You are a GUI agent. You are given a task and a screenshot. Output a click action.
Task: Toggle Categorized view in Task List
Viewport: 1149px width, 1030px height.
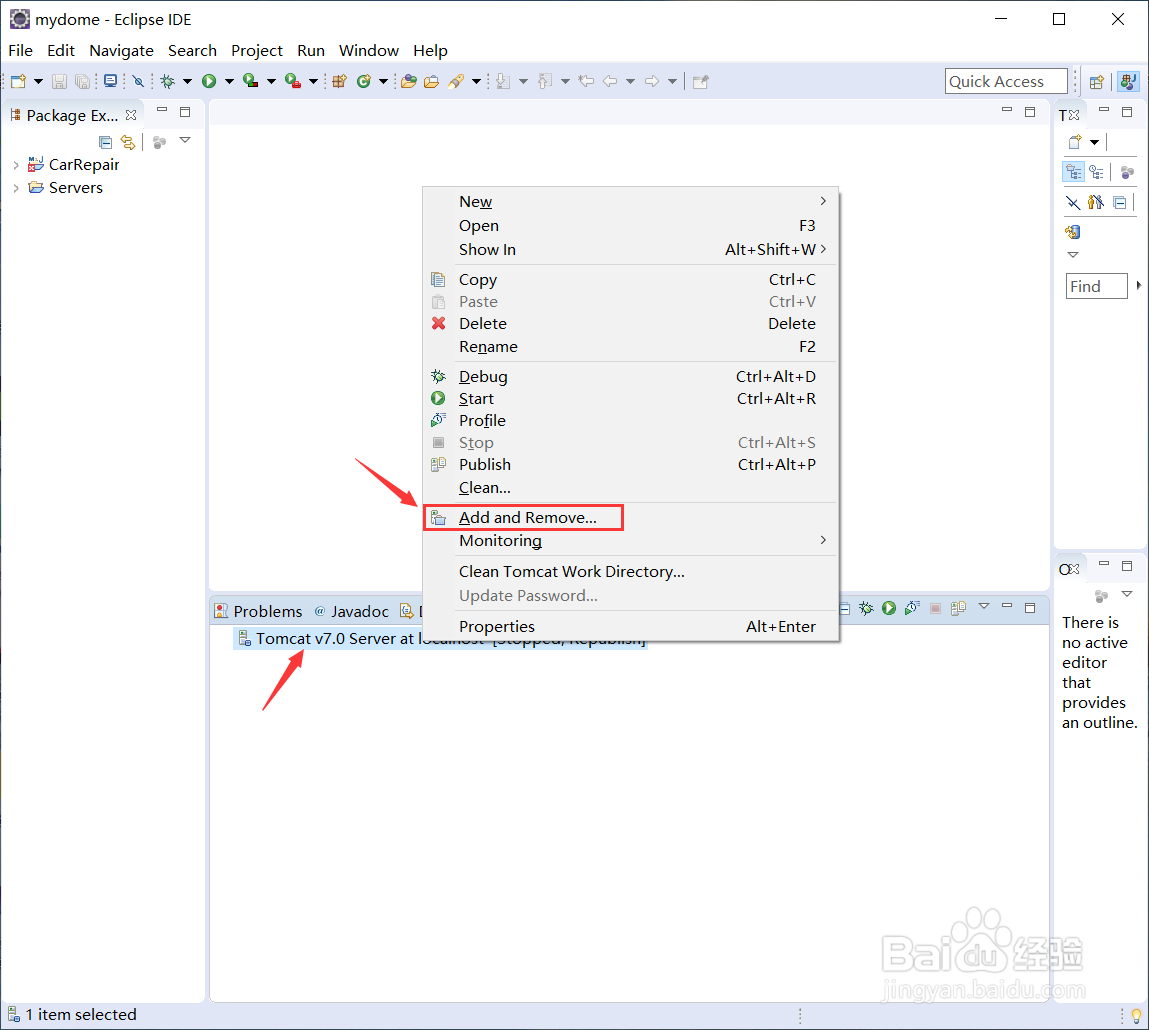tap(1074, 172)
